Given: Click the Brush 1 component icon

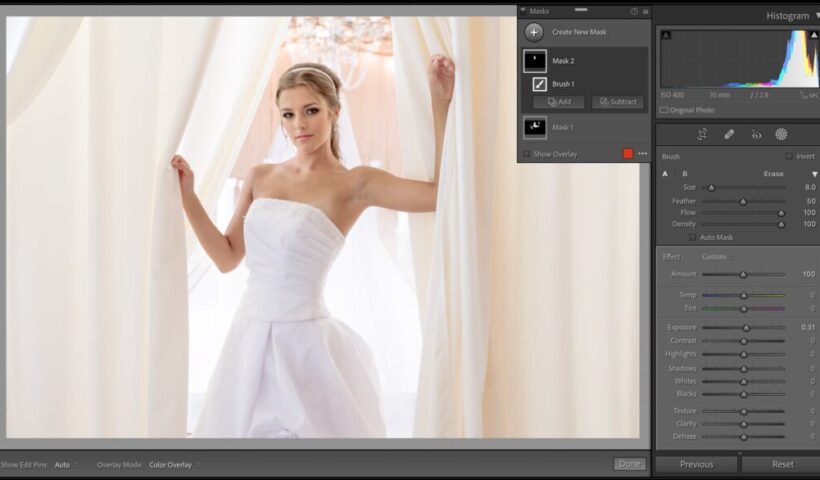Looking at the screenshot, I should [539, 84].
